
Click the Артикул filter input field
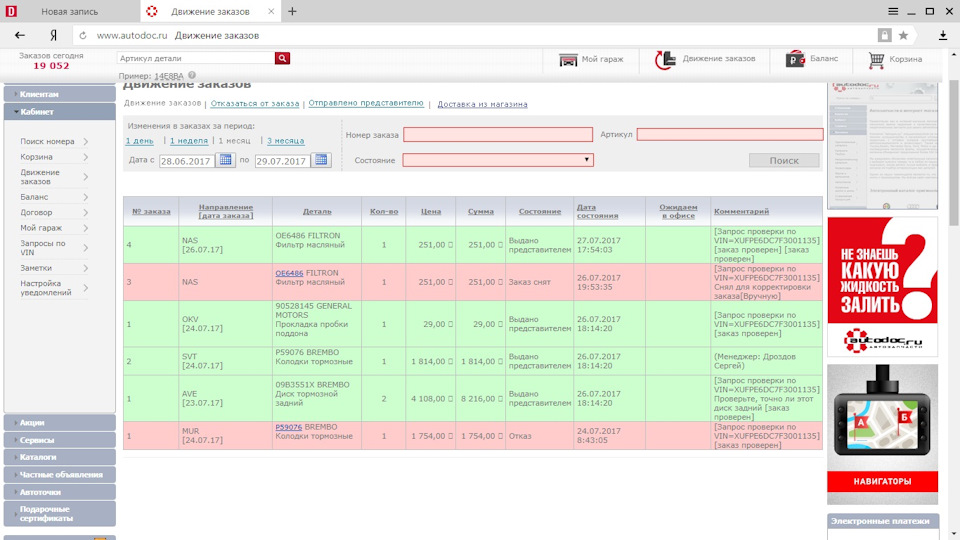click(x=730, y=134)
